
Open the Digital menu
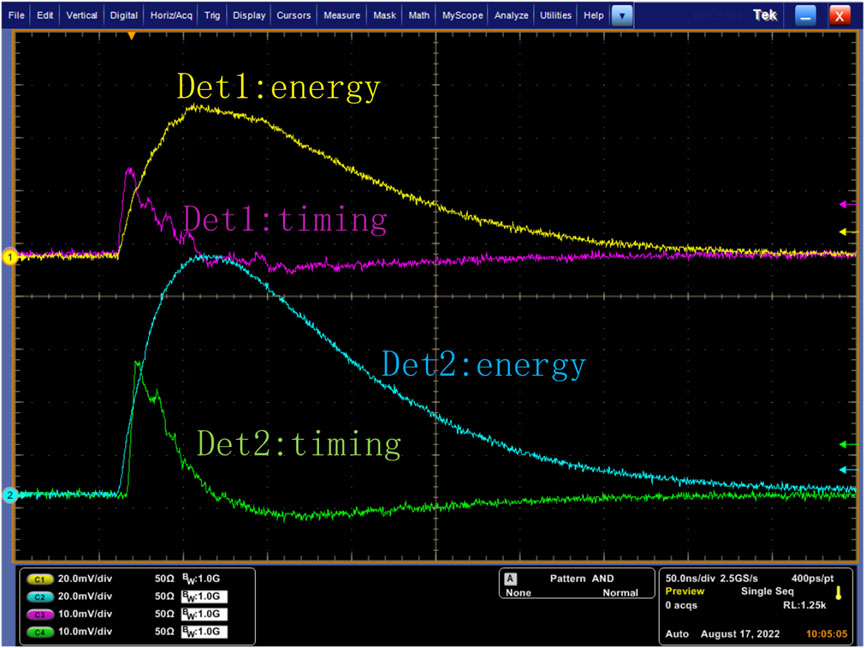tap(124, 15)
